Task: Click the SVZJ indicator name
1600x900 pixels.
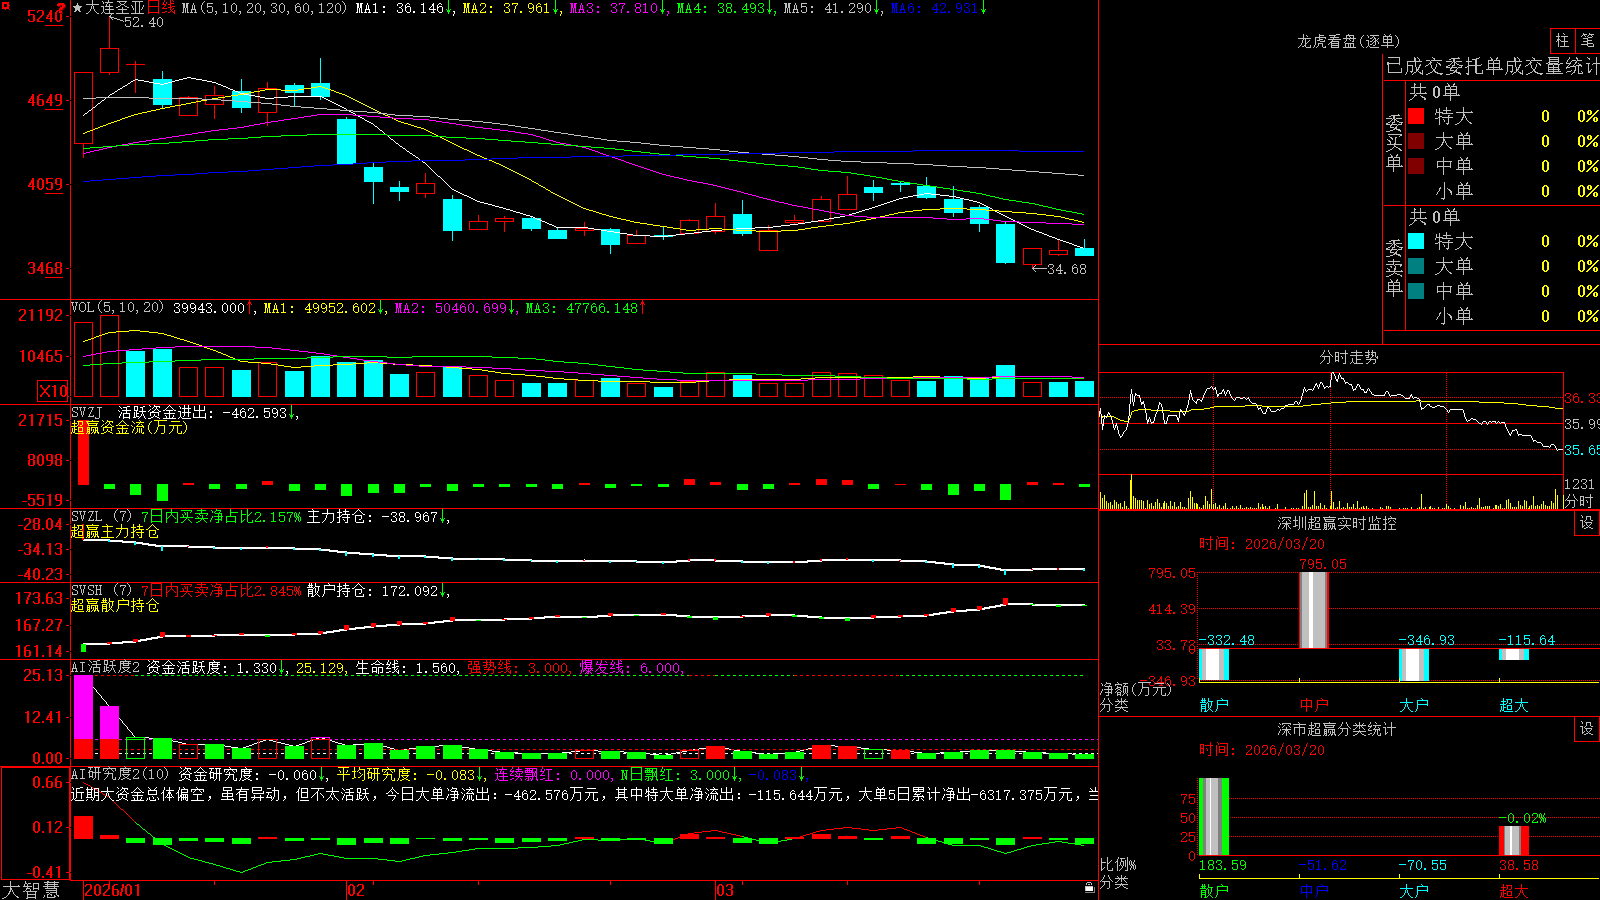Action: click(x=87, y=412)
